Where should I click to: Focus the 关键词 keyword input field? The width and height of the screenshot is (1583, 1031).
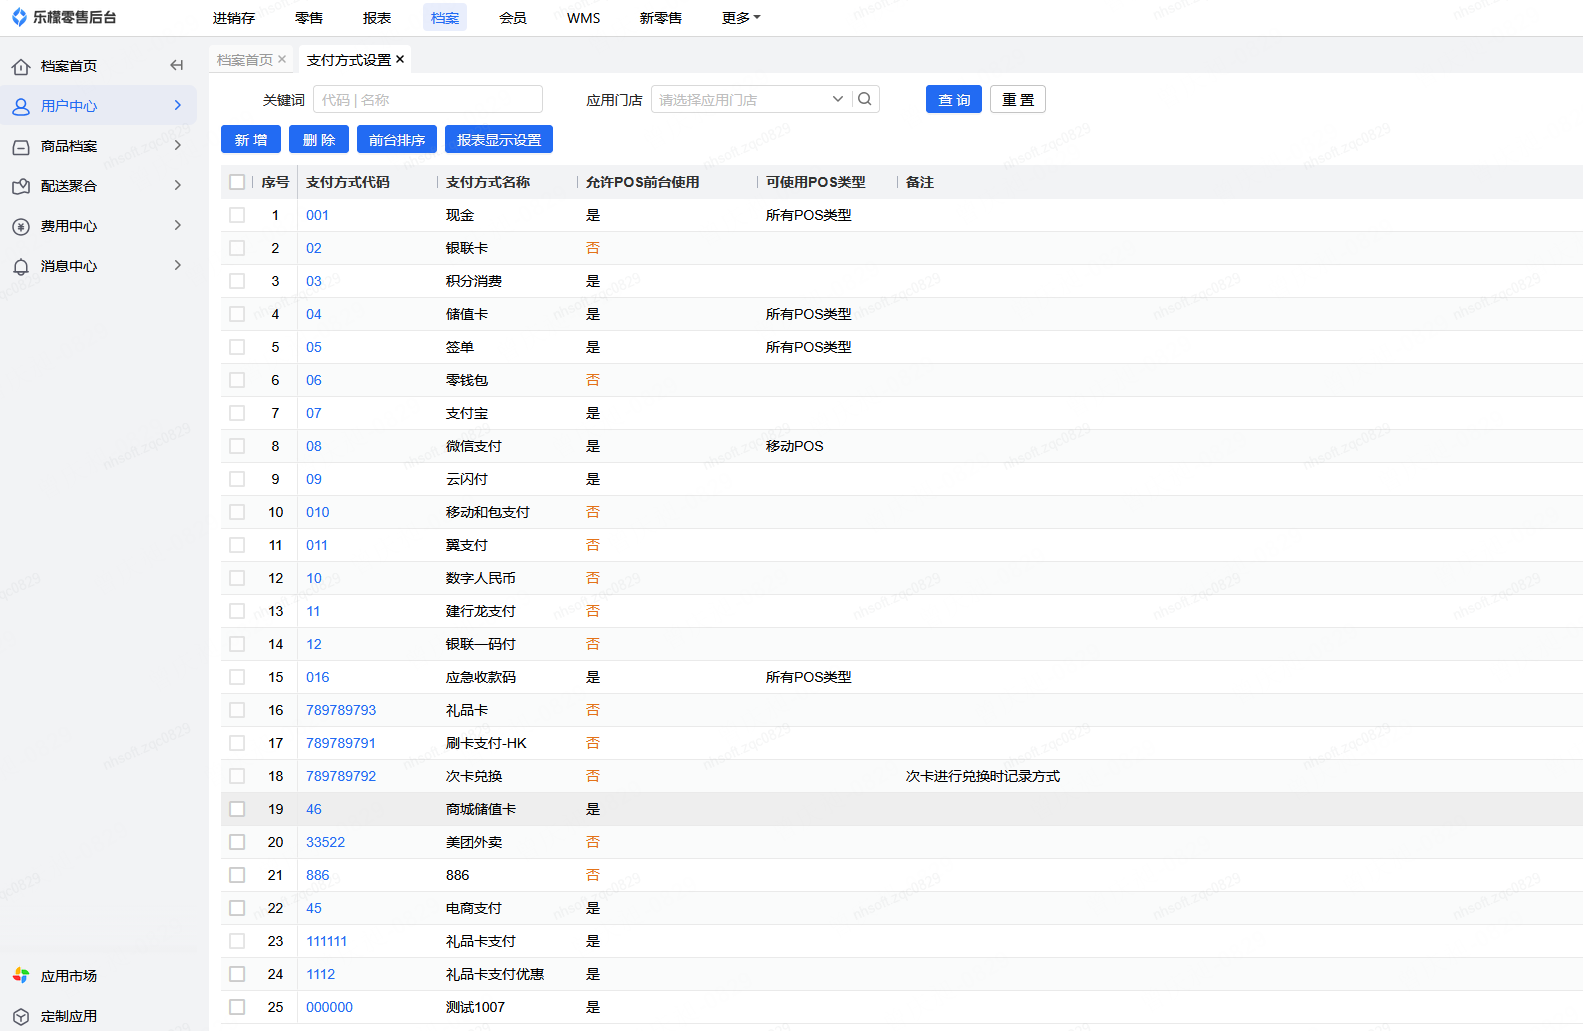(428, 99)
